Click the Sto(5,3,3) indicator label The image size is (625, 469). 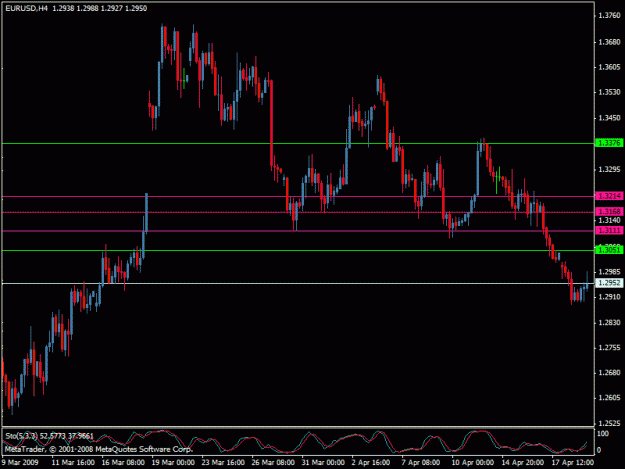(20, 436)
